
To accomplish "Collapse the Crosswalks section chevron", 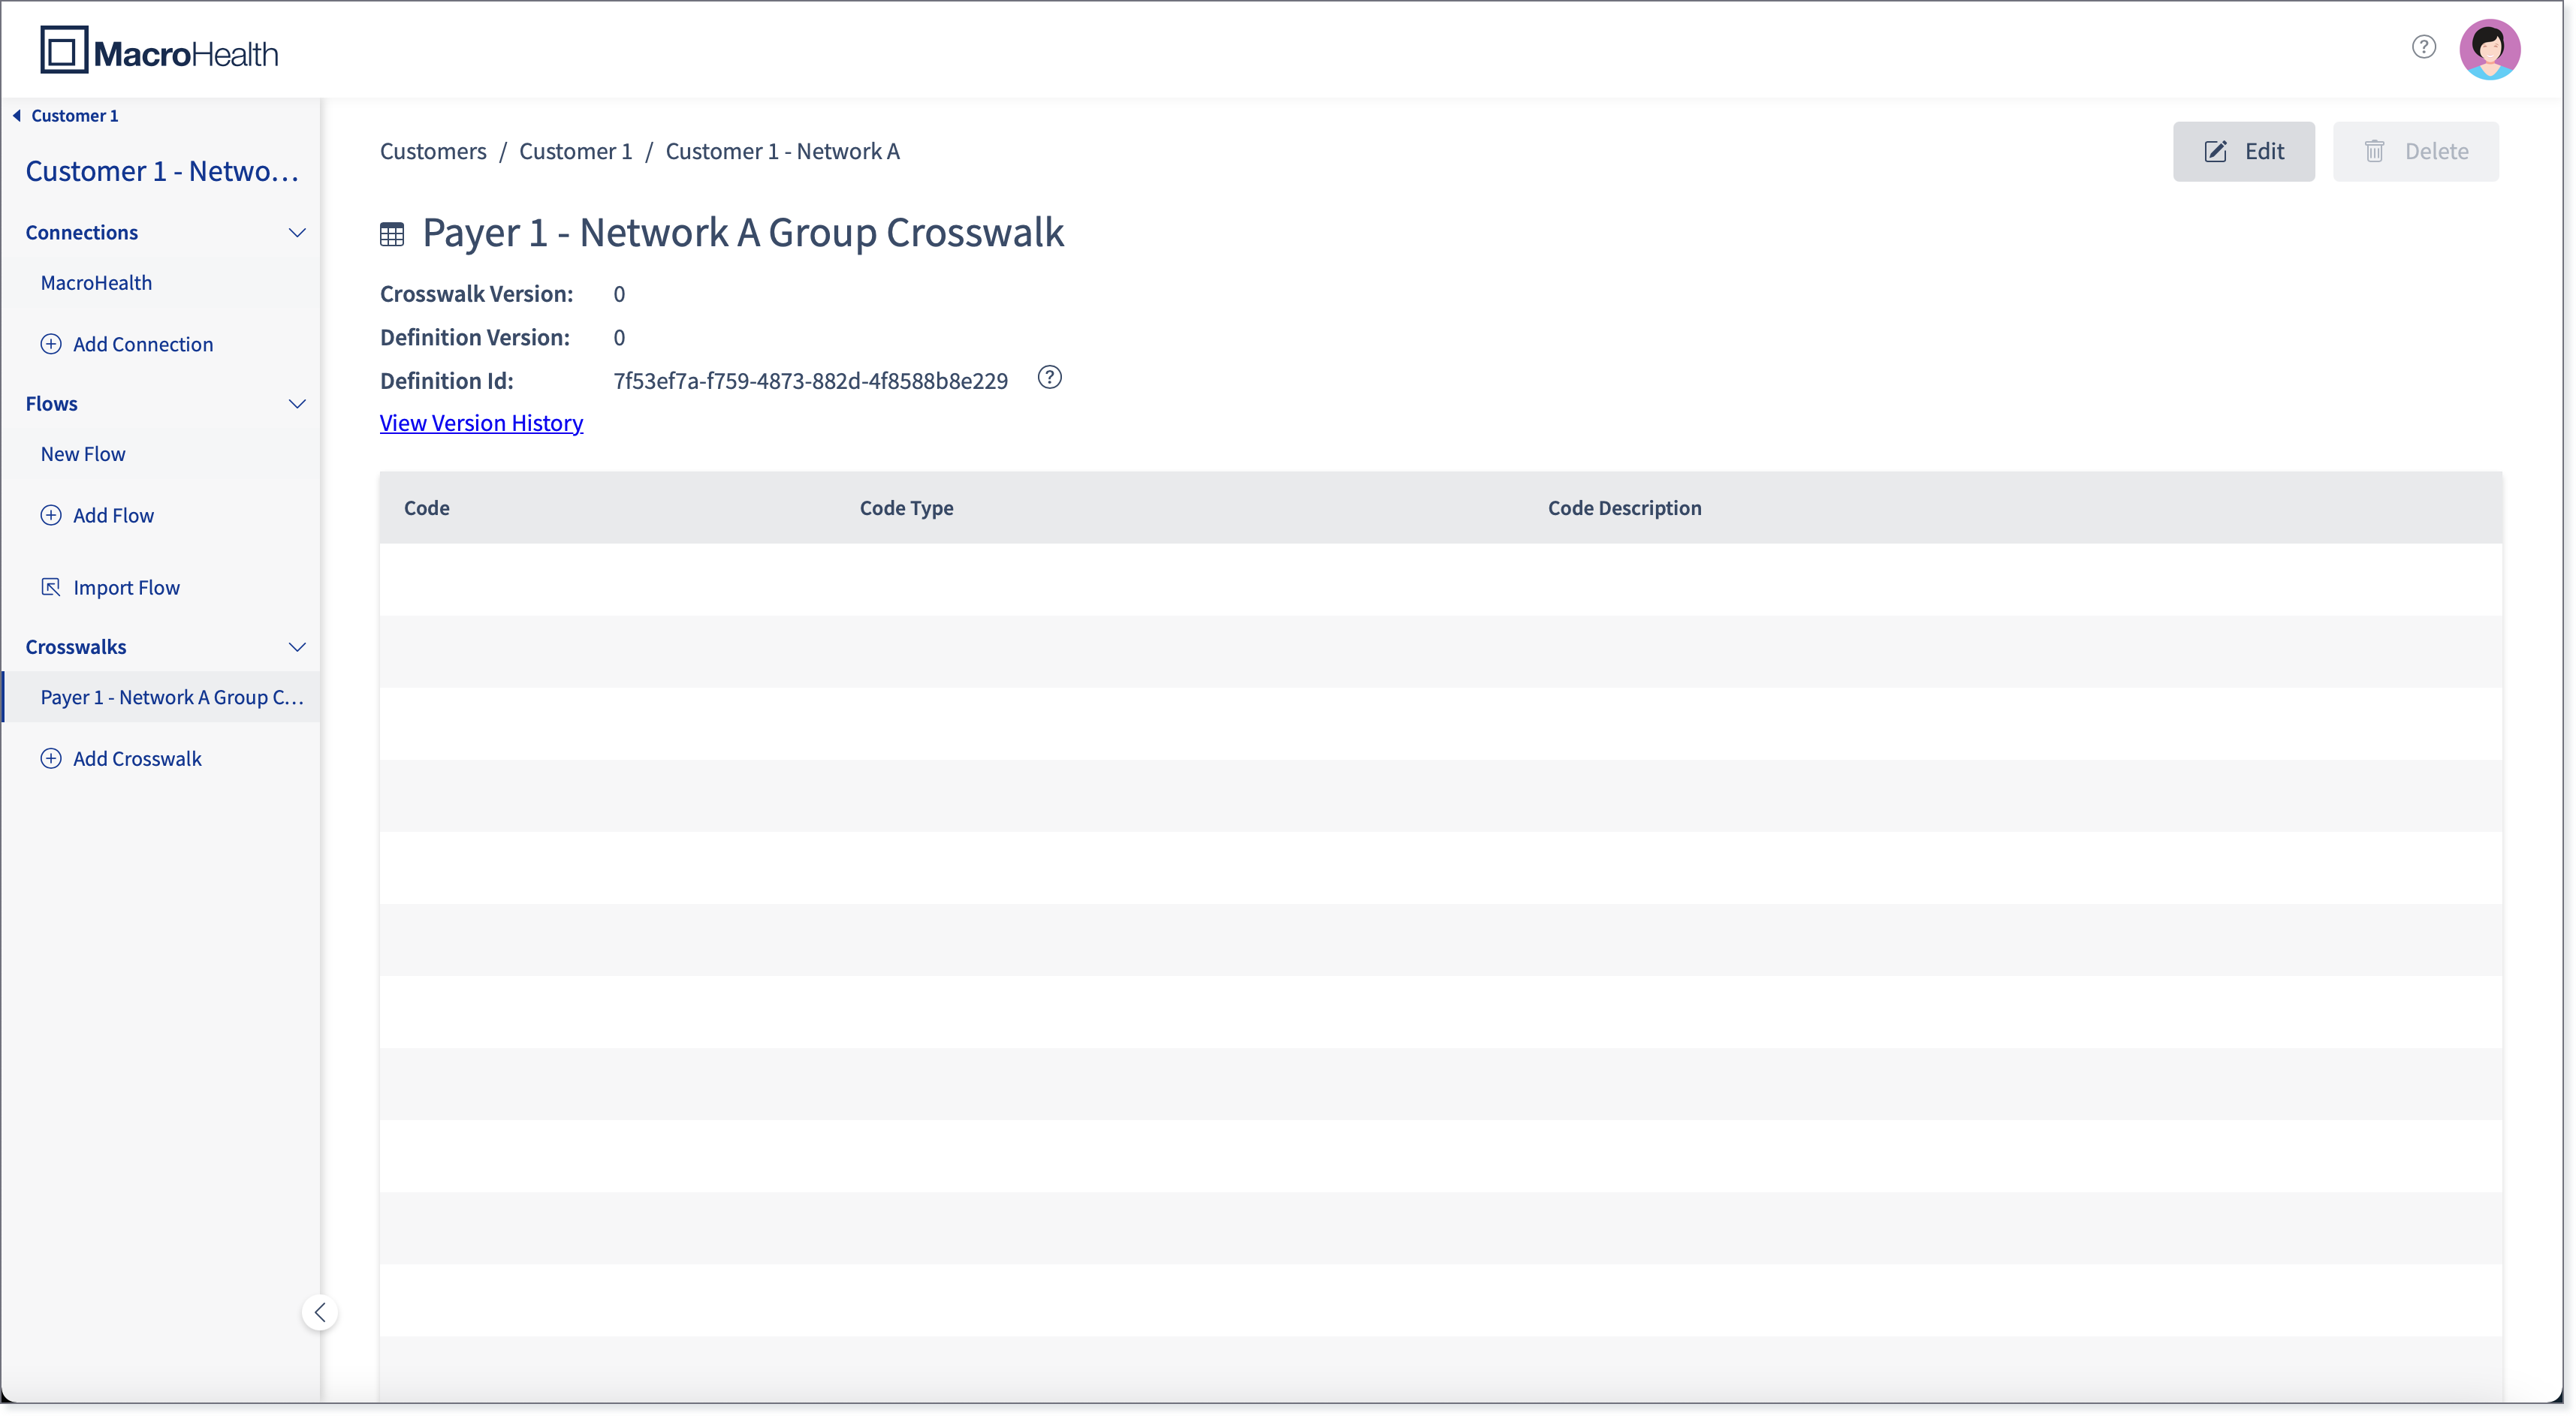I will click(x=297, y=647).
